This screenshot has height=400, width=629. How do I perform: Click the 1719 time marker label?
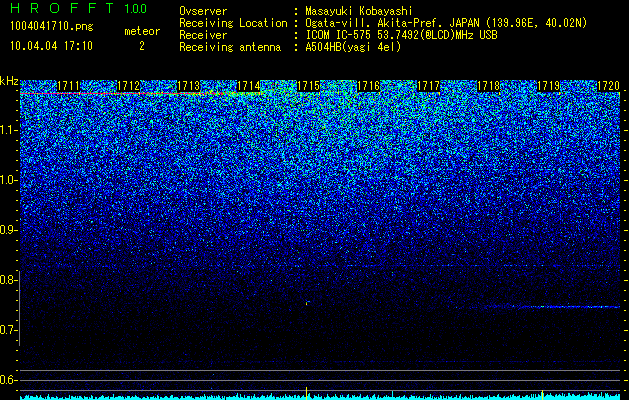point(548,86)
